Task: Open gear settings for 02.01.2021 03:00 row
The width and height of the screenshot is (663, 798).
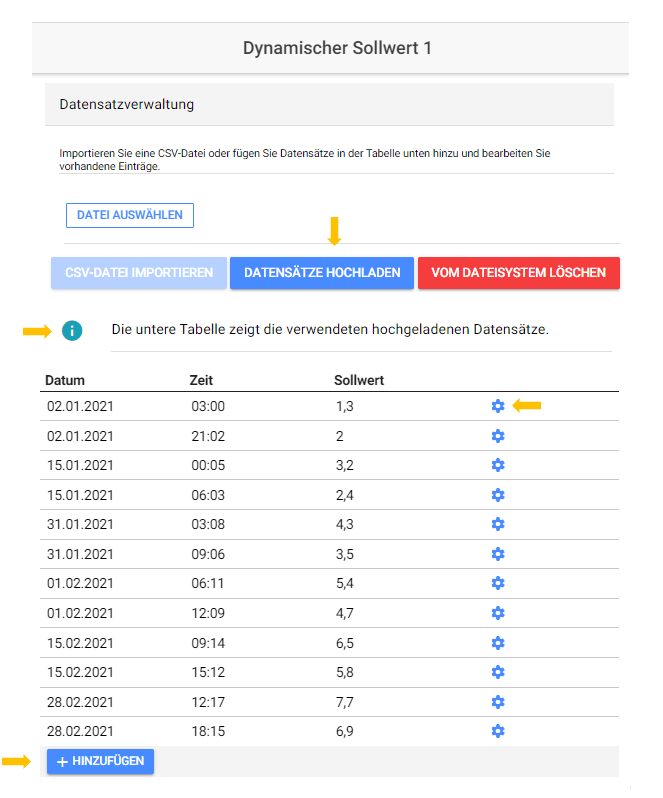Action: tap(498, 406)
